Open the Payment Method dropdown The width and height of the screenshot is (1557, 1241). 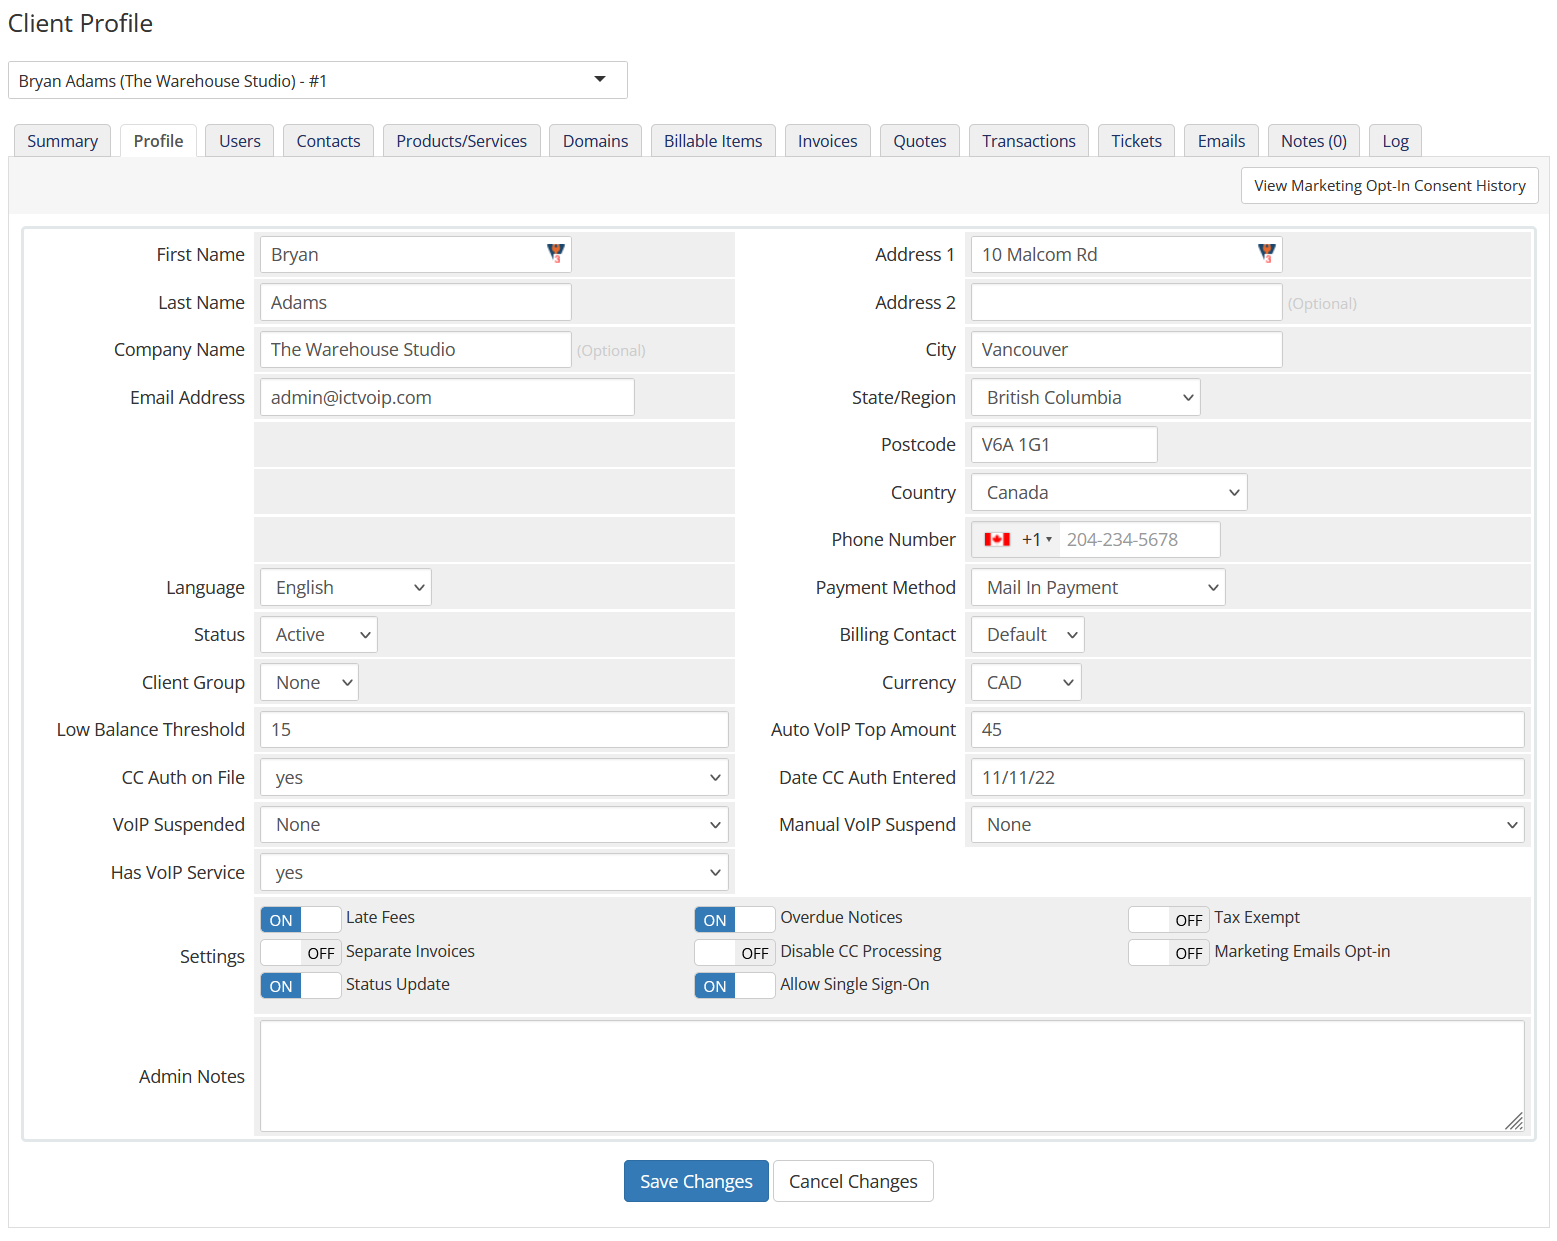pos(1098,587)
